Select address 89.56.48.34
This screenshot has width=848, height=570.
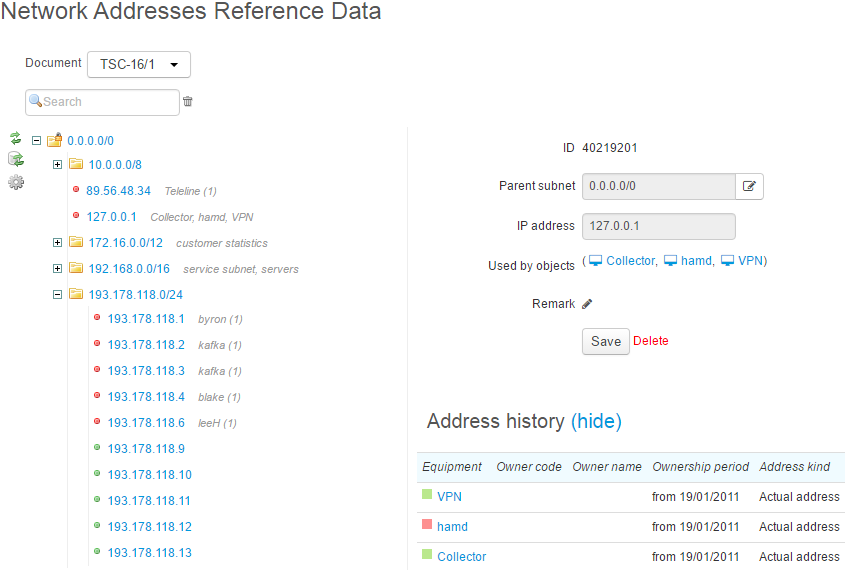coord(118,190)
